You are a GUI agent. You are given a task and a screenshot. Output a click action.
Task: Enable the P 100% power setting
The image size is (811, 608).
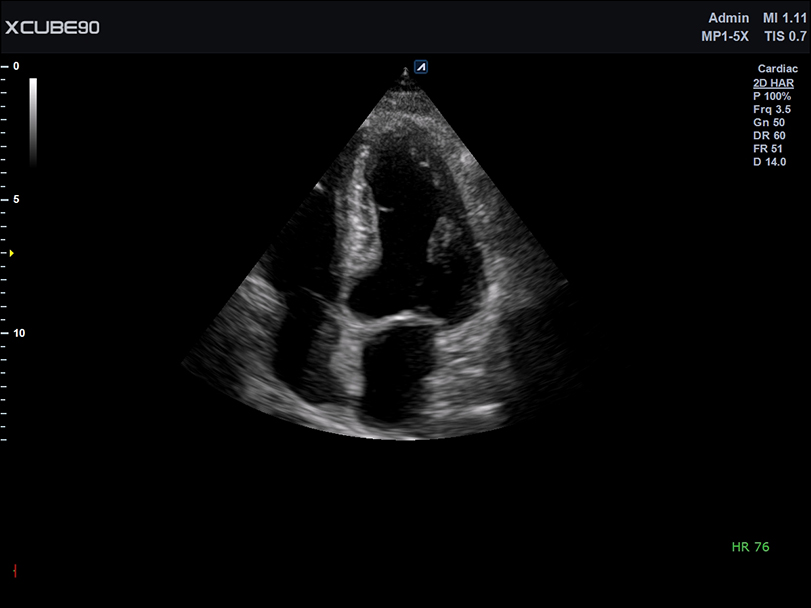pyautogui.click(x=774, y=95)
